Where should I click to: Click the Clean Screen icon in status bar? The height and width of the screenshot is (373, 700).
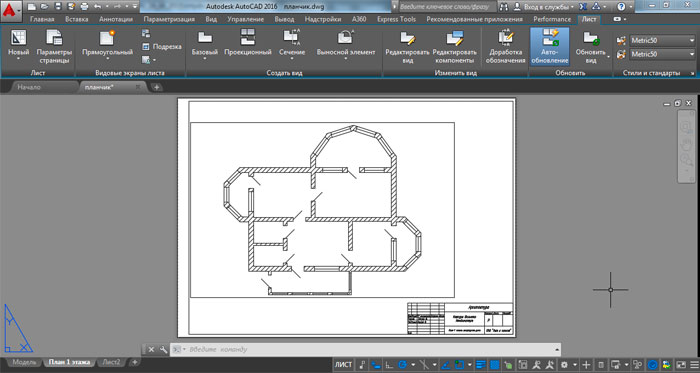tap(681, 365)
